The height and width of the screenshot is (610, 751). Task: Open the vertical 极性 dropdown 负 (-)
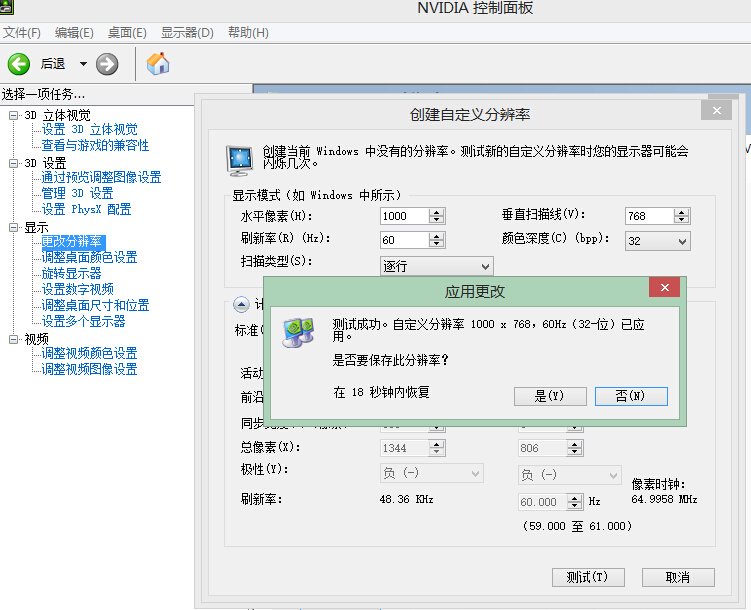coord(570,474)
